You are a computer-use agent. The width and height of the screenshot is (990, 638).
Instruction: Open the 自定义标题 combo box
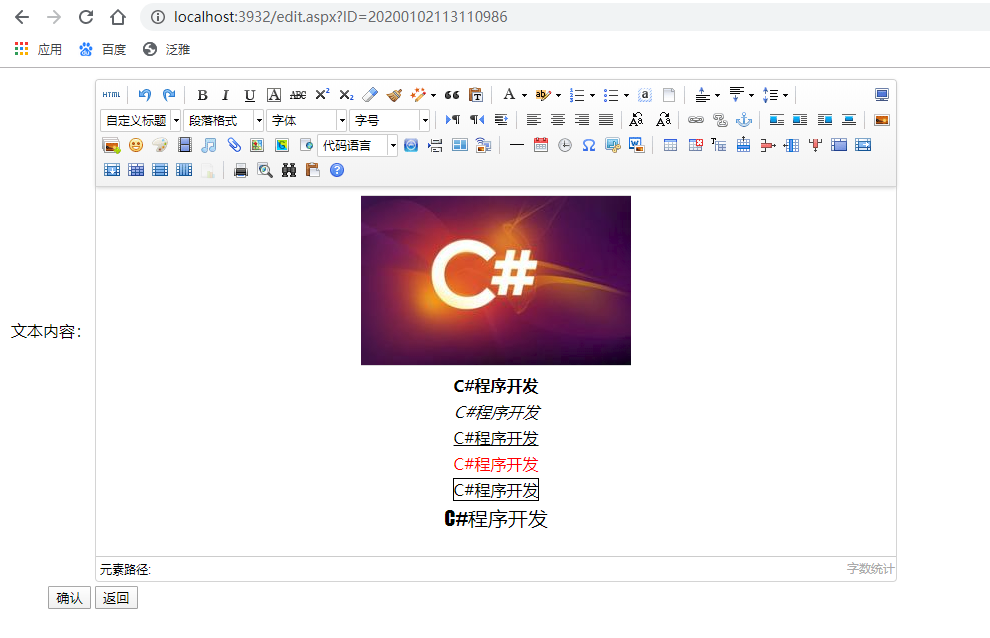140,120
